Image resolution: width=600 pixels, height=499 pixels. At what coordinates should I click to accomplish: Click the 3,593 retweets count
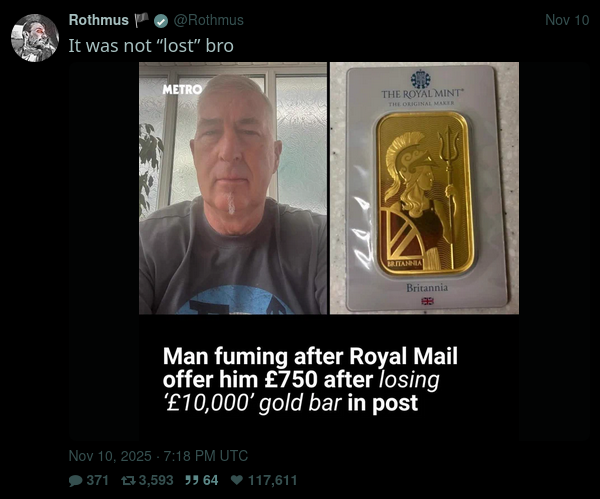[156, 480]
